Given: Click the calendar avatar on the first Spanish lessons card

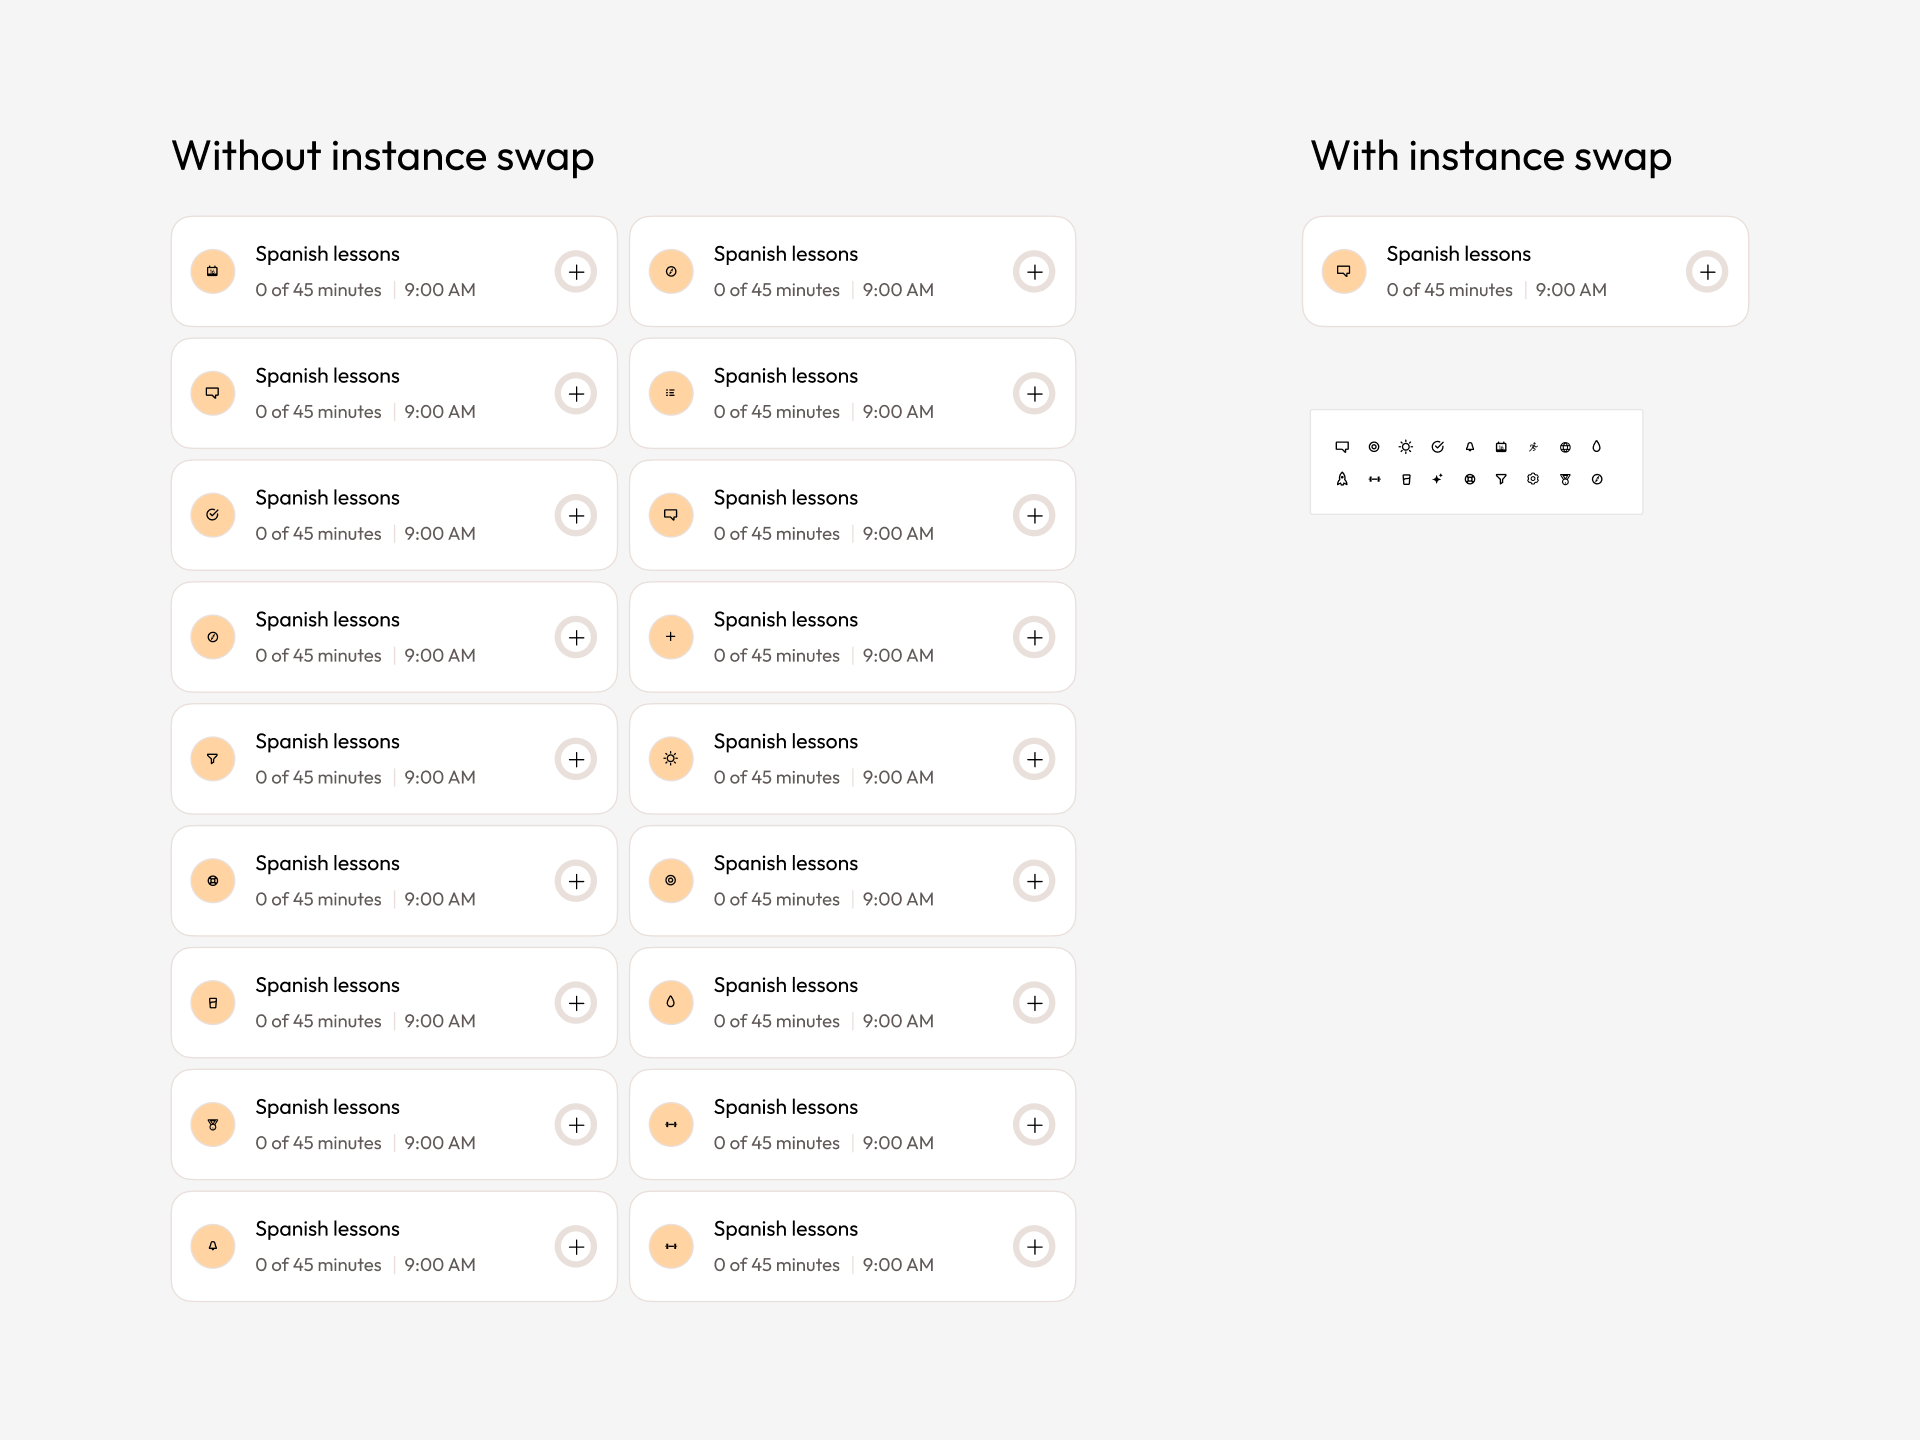Looking at the screenshot, I should 212,271.
